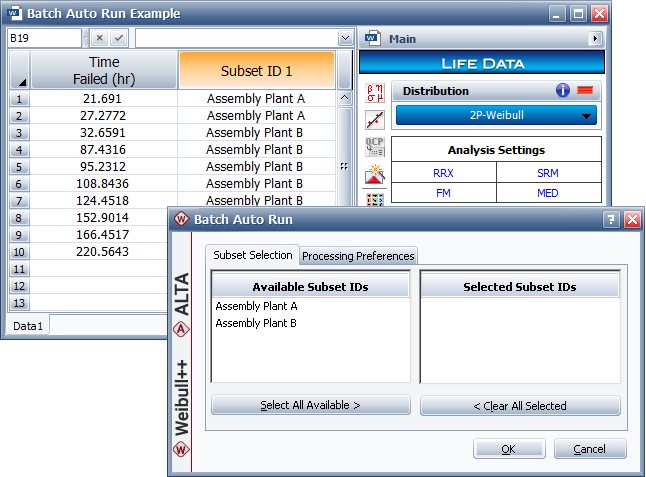
Task: Click the help question mark in Batch Auto Run
Action: click(611, 220)
